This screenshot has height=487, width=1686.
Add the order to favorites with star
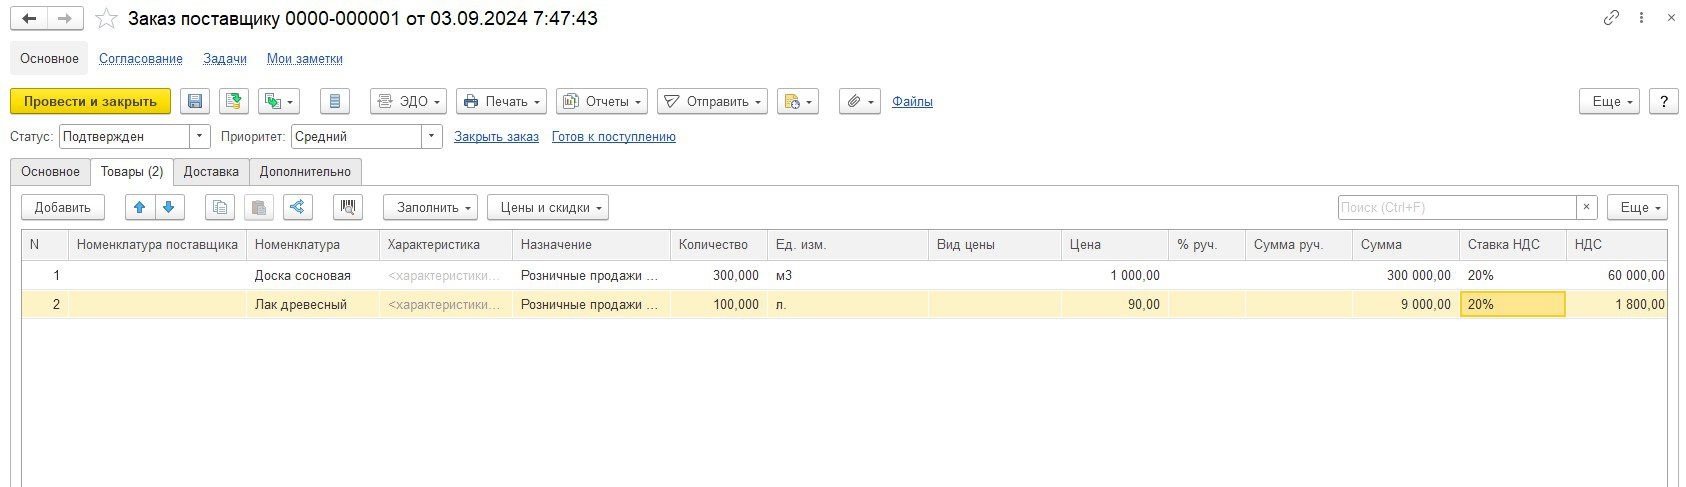click(106, 19)
